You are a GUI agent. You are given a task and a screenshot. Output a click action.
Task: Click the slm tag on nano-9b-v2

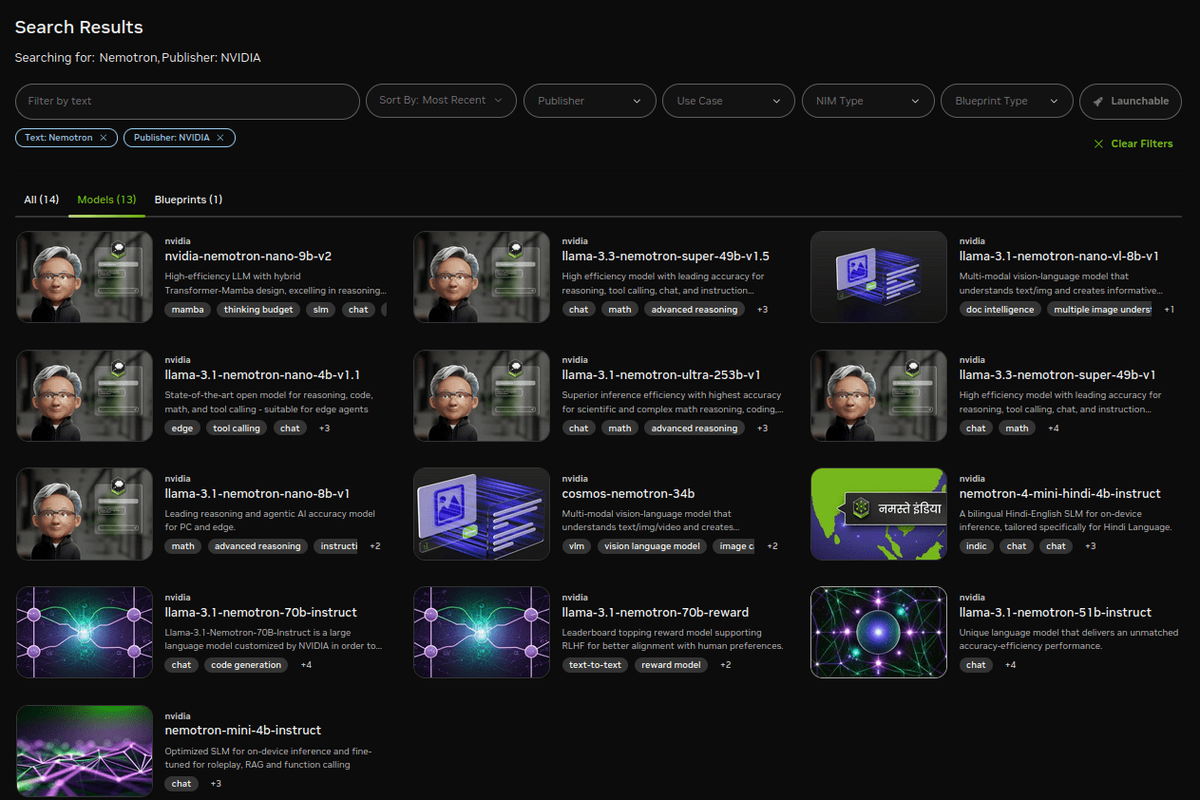pos(320,310)
